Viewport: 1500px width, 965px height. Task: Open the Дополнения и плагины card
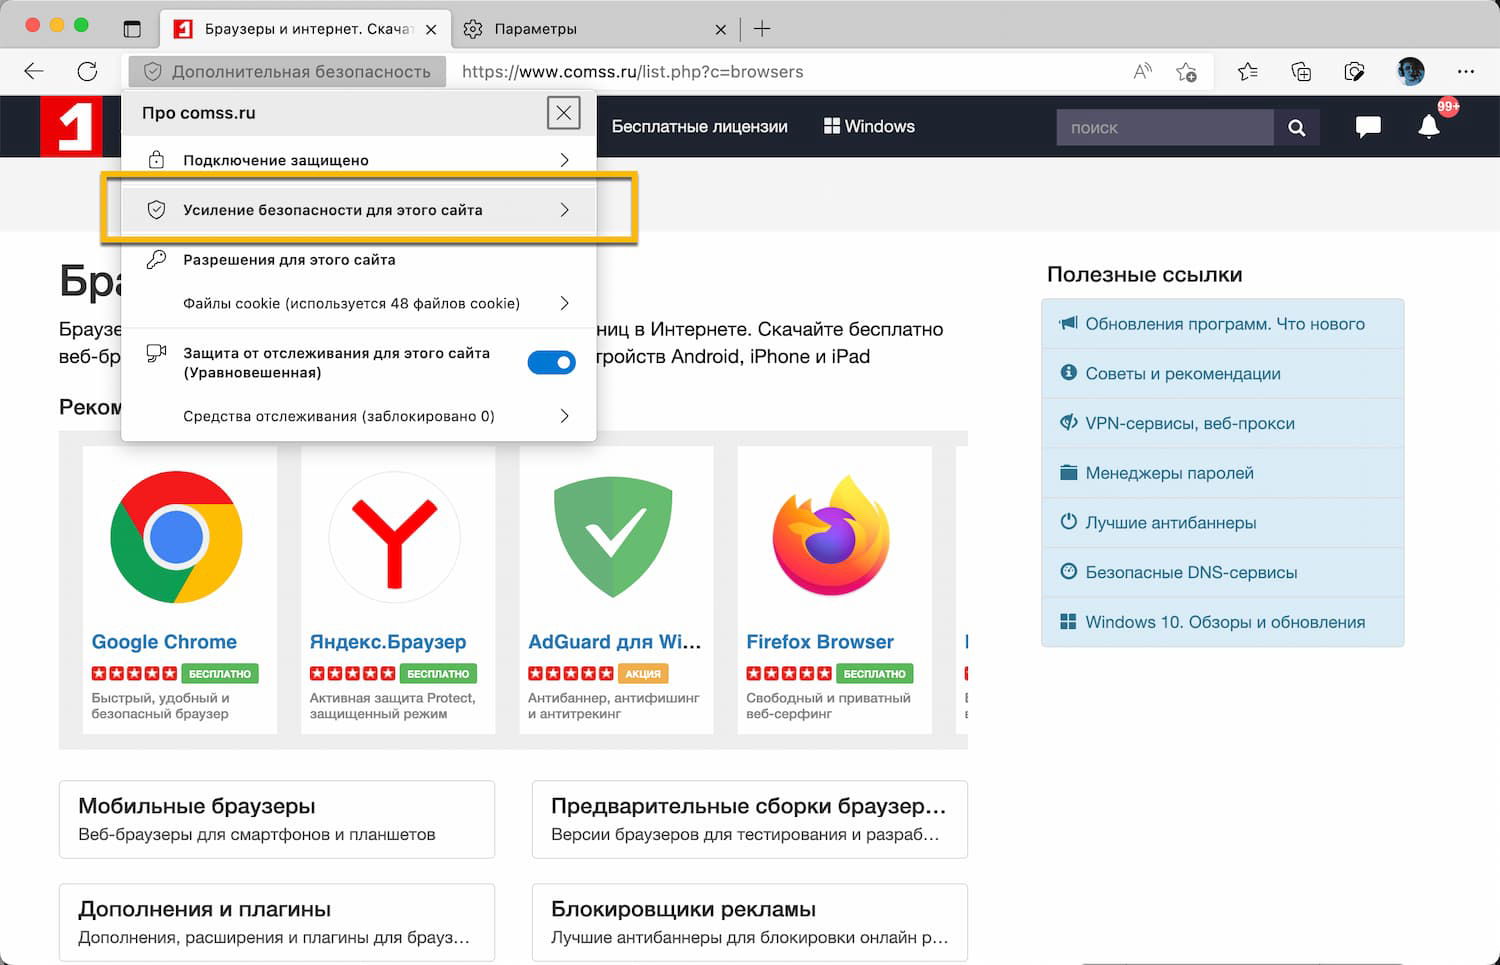[277, 922]
